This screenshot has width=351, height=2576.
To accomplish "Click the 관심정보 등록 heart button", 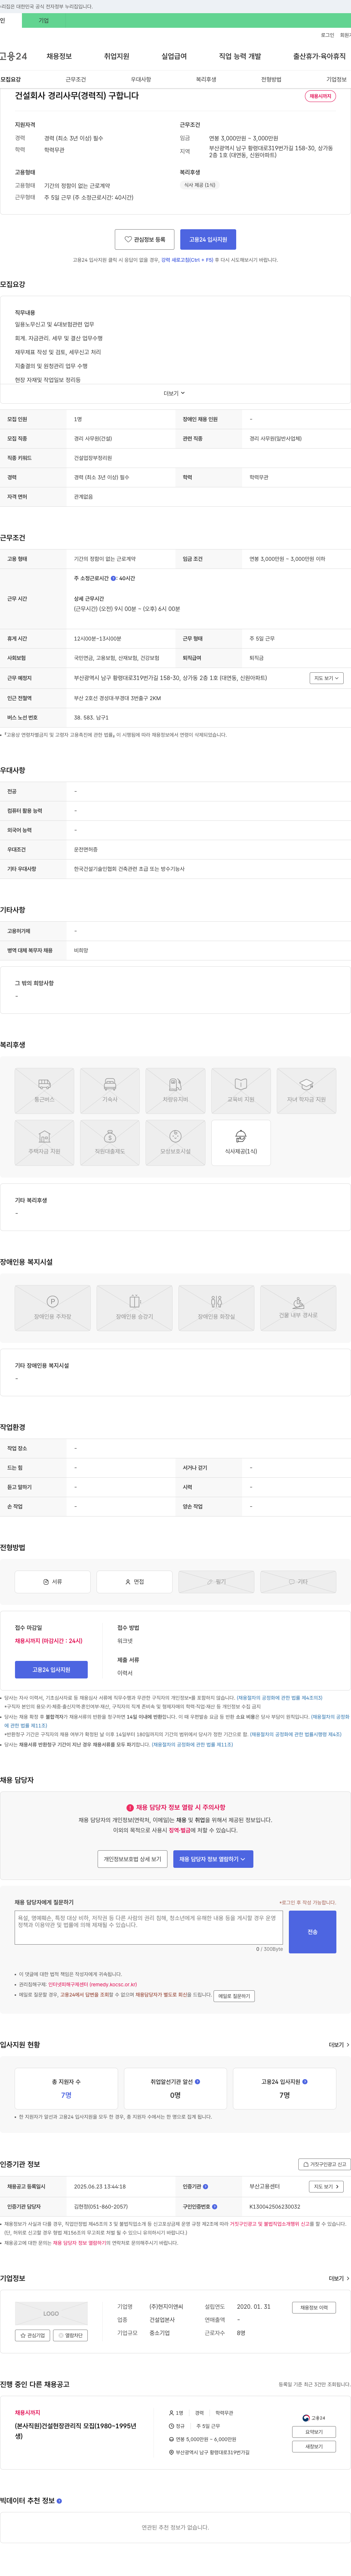I will (x=145, y=239).
